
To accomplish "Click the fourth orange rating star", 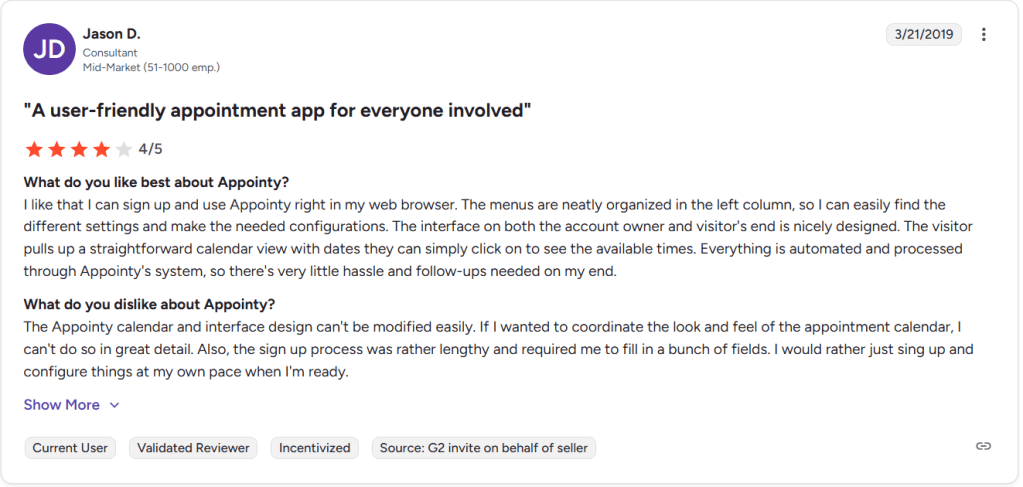I will coord(101,150).
